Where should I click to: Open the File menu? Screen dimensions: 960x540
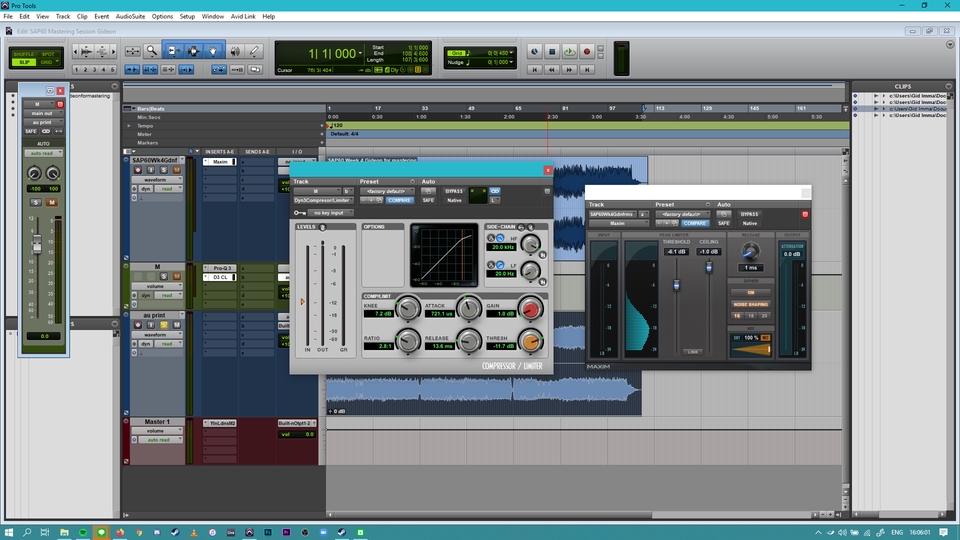pos(8,17)
